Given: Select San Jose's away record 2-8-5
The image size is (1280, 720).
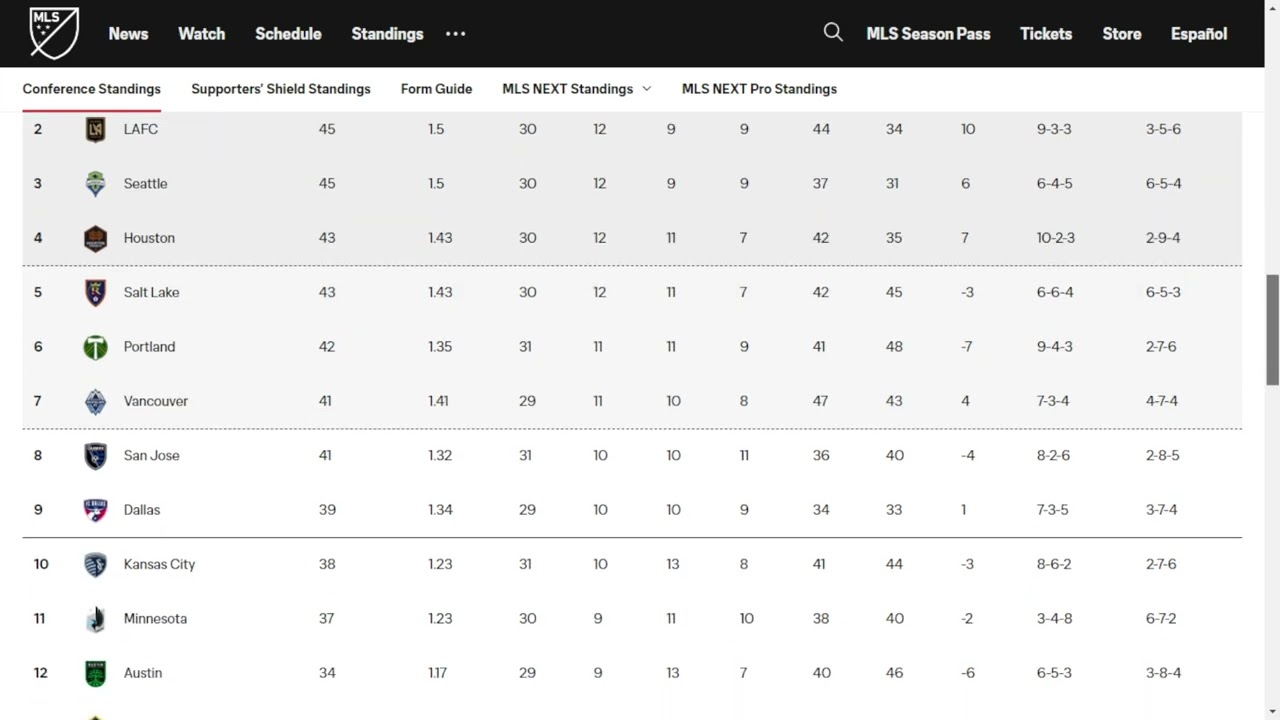Looking at the screenshot, I should [1162, 455].
